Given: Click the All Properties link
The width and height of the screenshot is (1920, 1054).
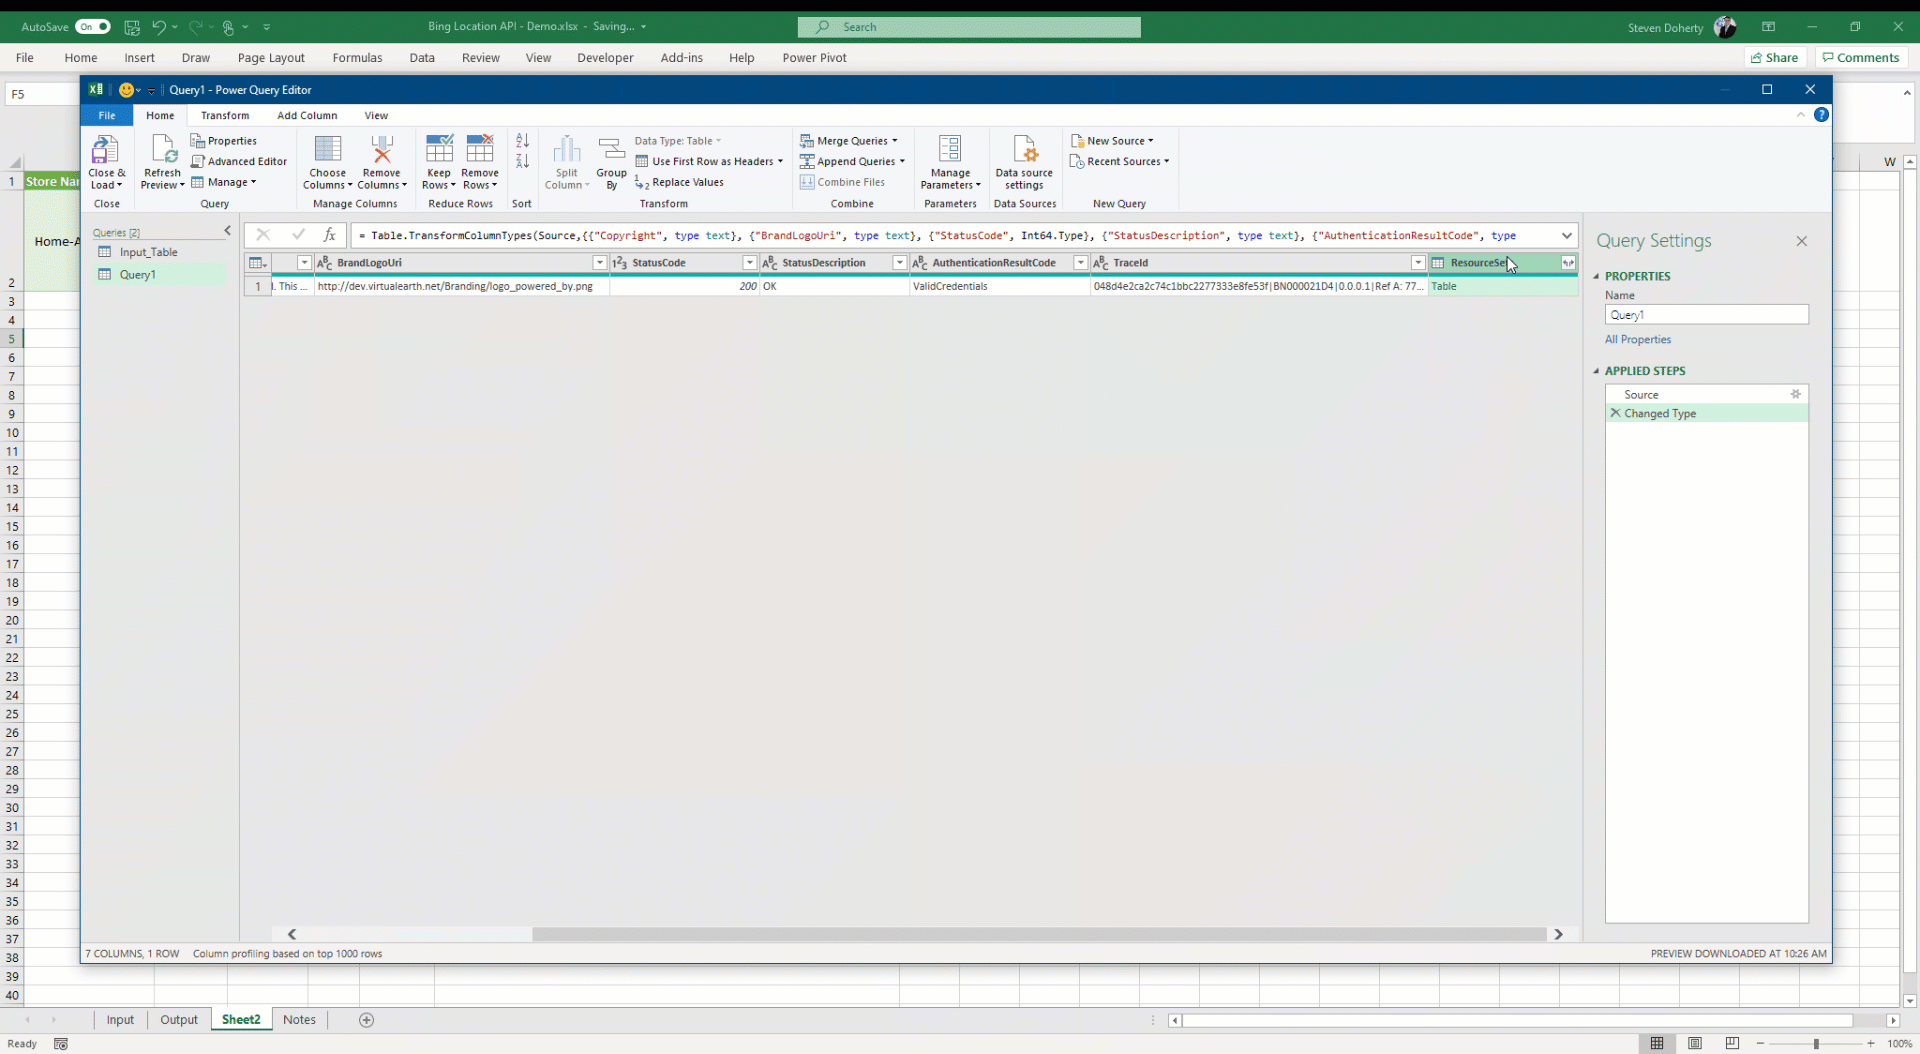Looking at the screenshot, I should pos(1638,340).
